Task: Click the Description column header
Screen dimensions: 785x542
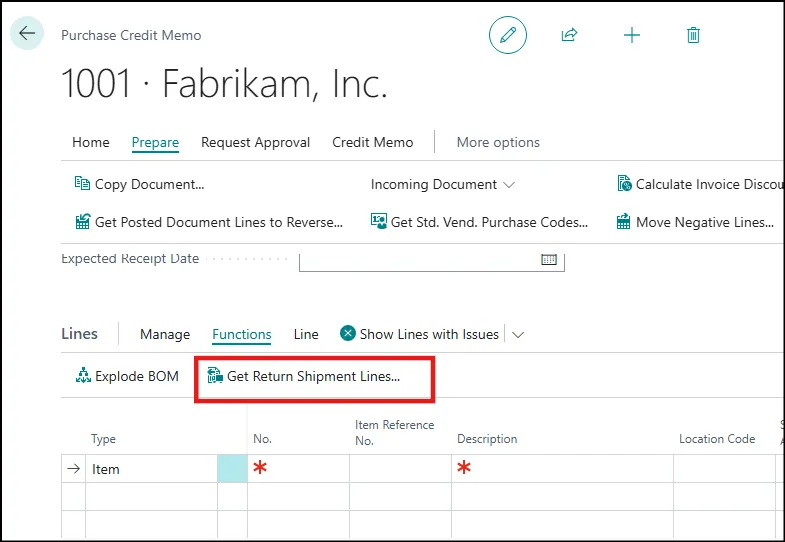Action: coord(487,439)
